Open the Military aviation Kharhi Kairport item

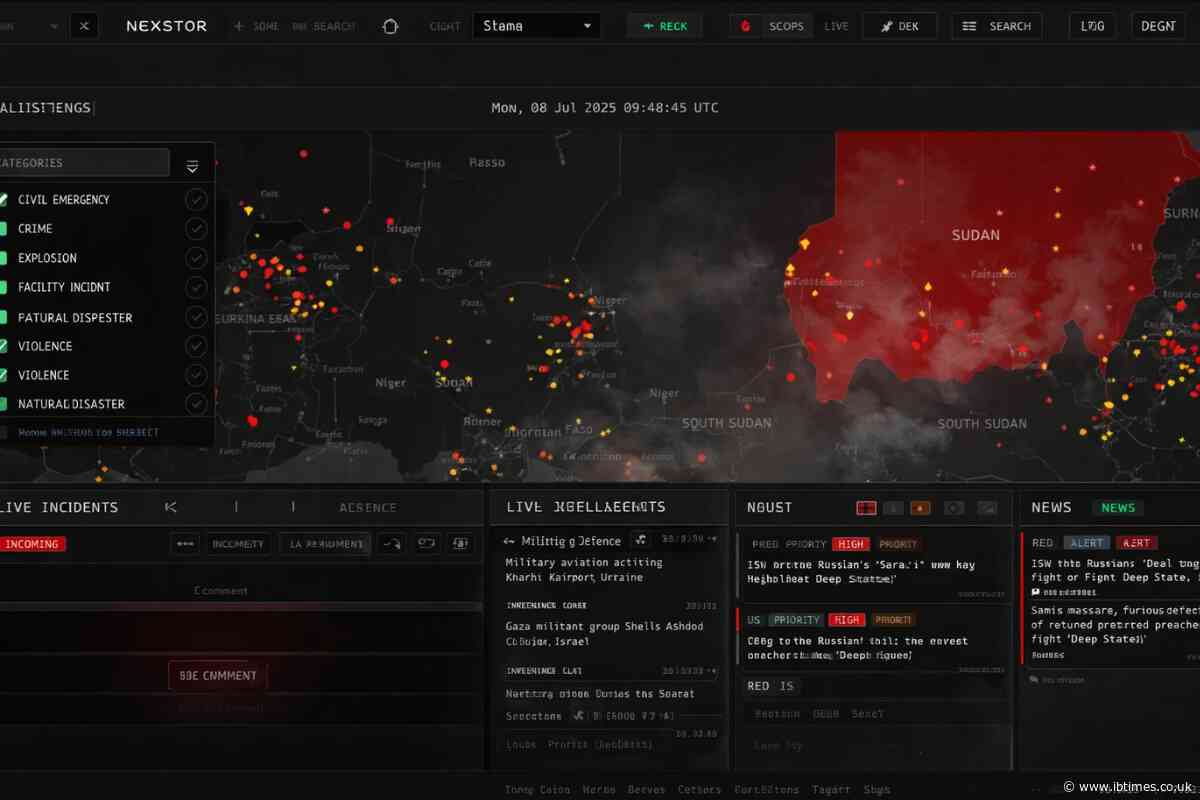(x=585, y=570)
